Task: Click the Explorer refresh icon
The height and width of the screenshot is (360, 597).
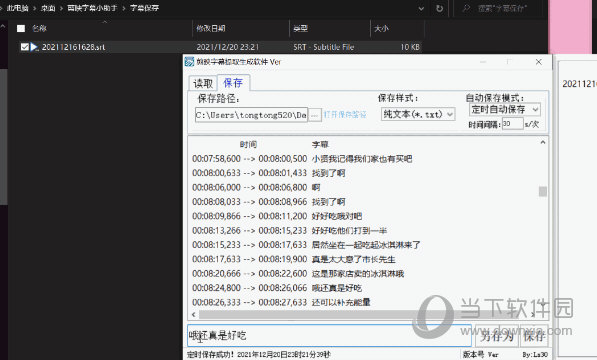Action: coord(439,8)
